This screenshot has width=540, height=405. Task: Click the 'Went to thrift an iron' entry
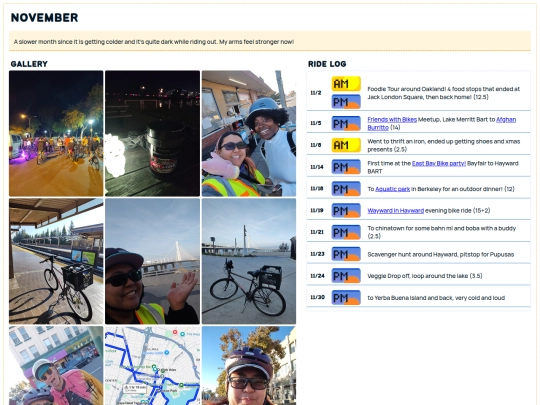[444, 145]
